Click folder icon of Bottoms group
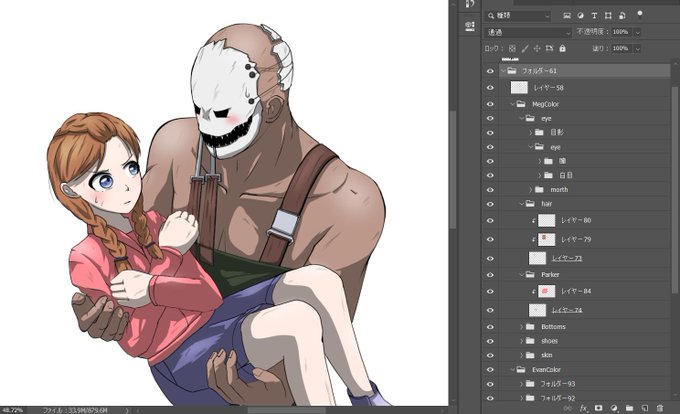The height and width of the screenshot is (414, 680). pyautogui.click(x=530, y=326)
